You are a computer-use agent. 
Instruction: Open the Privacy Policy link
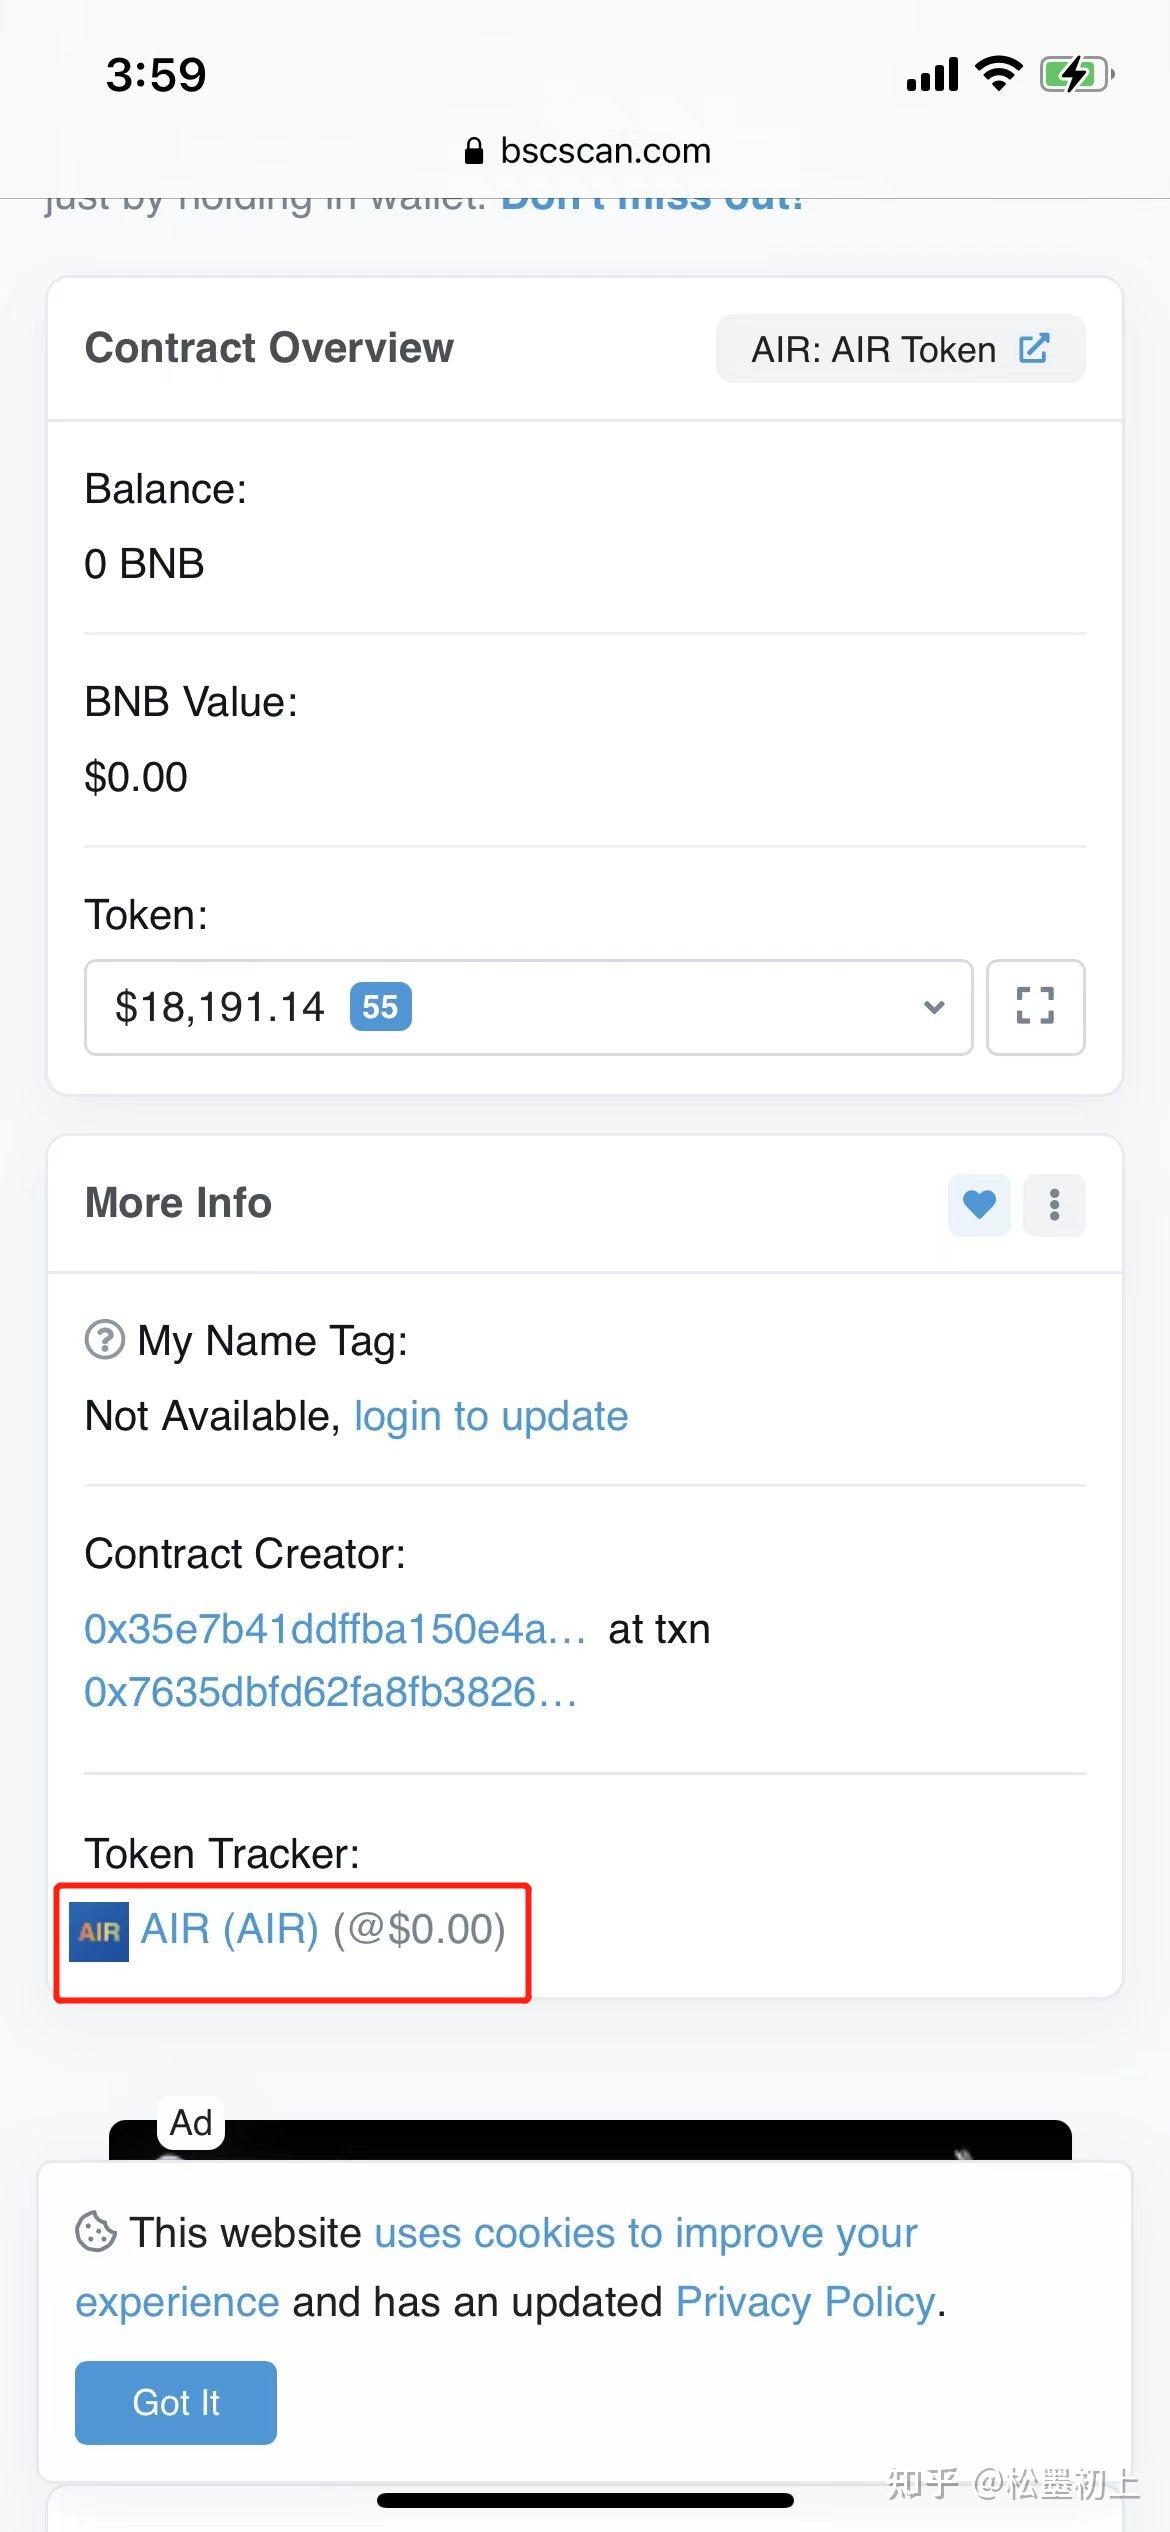(806, 2302)
